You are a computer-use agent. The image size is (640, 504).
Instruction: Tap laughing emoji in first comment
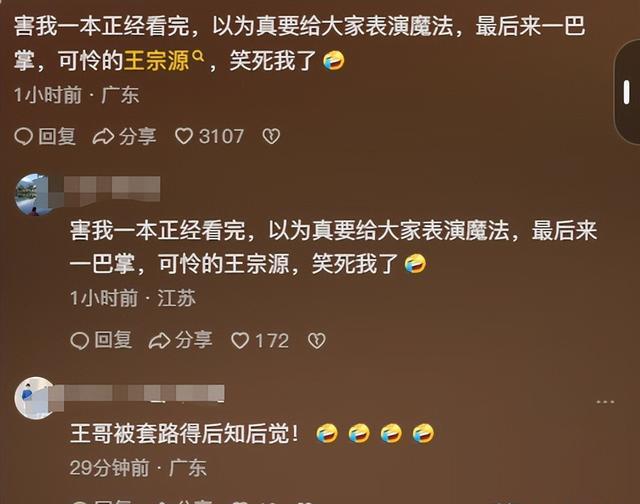click(334, 61)
